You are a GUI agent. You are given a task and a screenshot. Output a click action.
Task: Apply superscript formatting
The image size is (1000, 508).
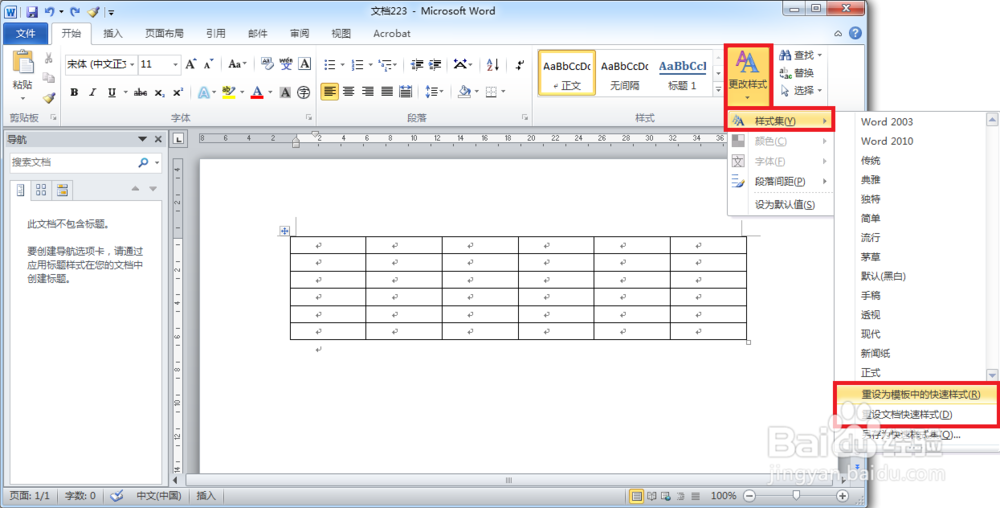point(178,92)
